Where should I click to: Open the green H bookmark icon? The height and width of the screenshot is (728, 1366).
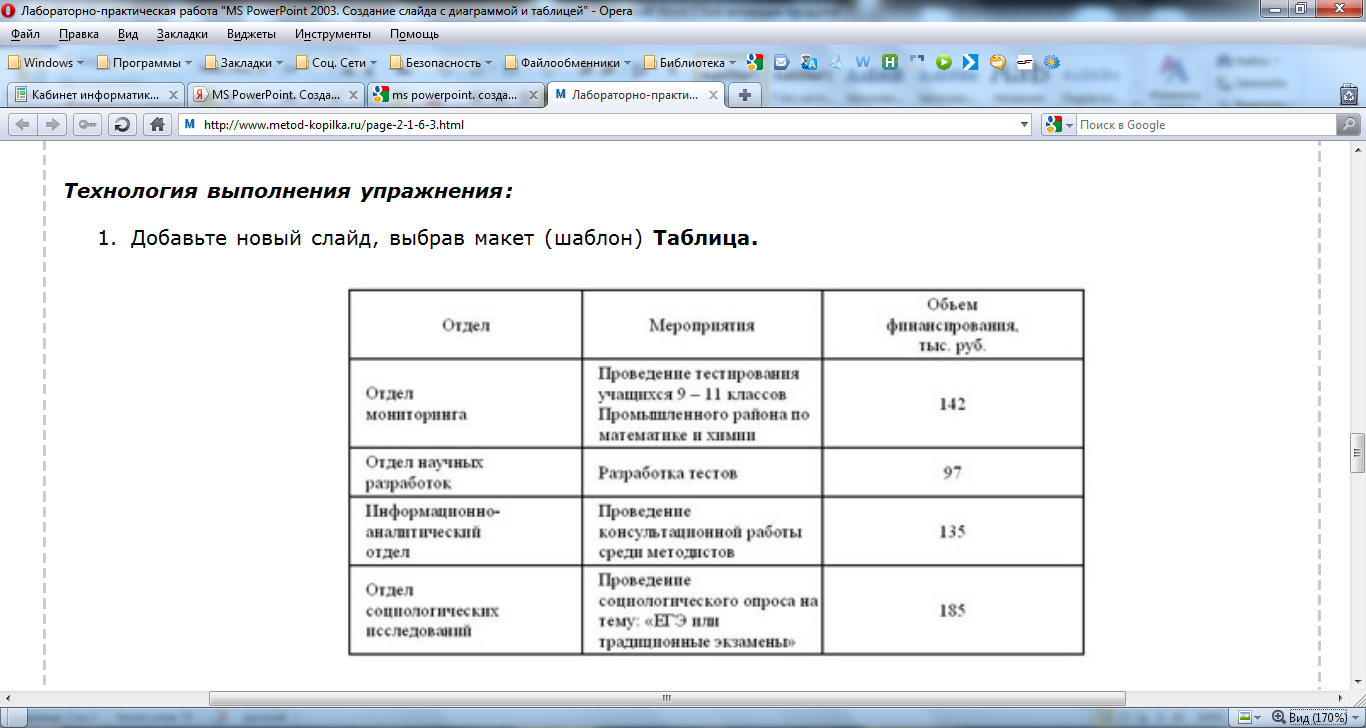[890, 62]
